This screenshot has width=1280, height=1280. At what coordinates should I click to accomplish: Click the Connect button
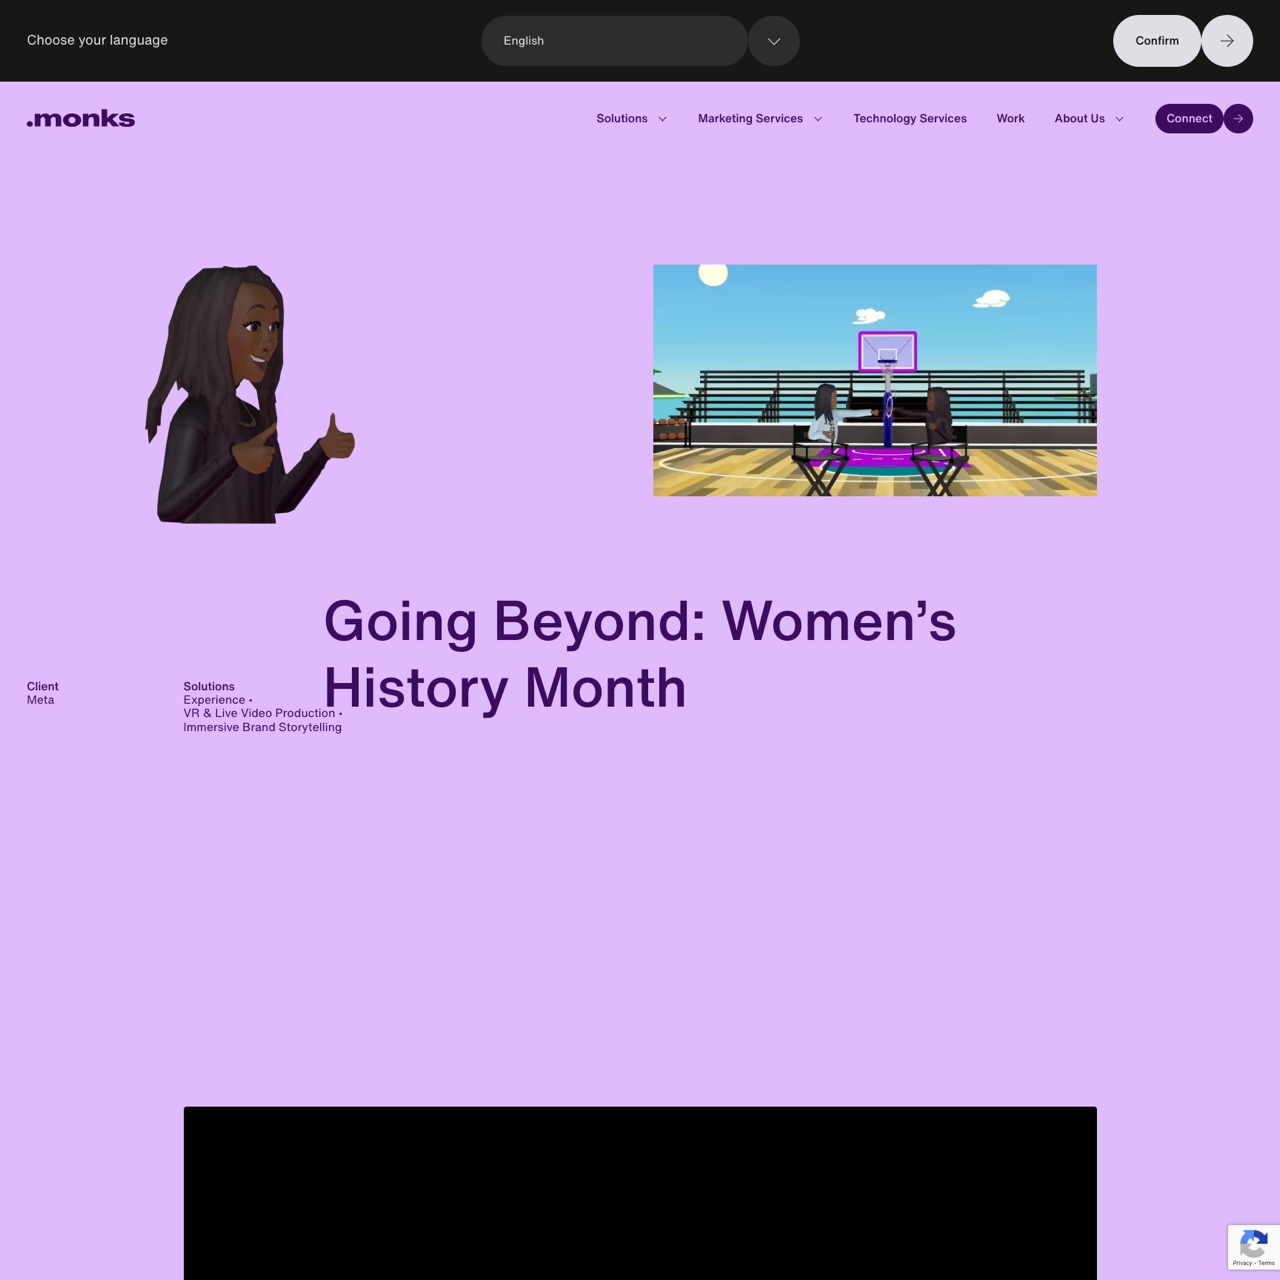click(1188, 119)
